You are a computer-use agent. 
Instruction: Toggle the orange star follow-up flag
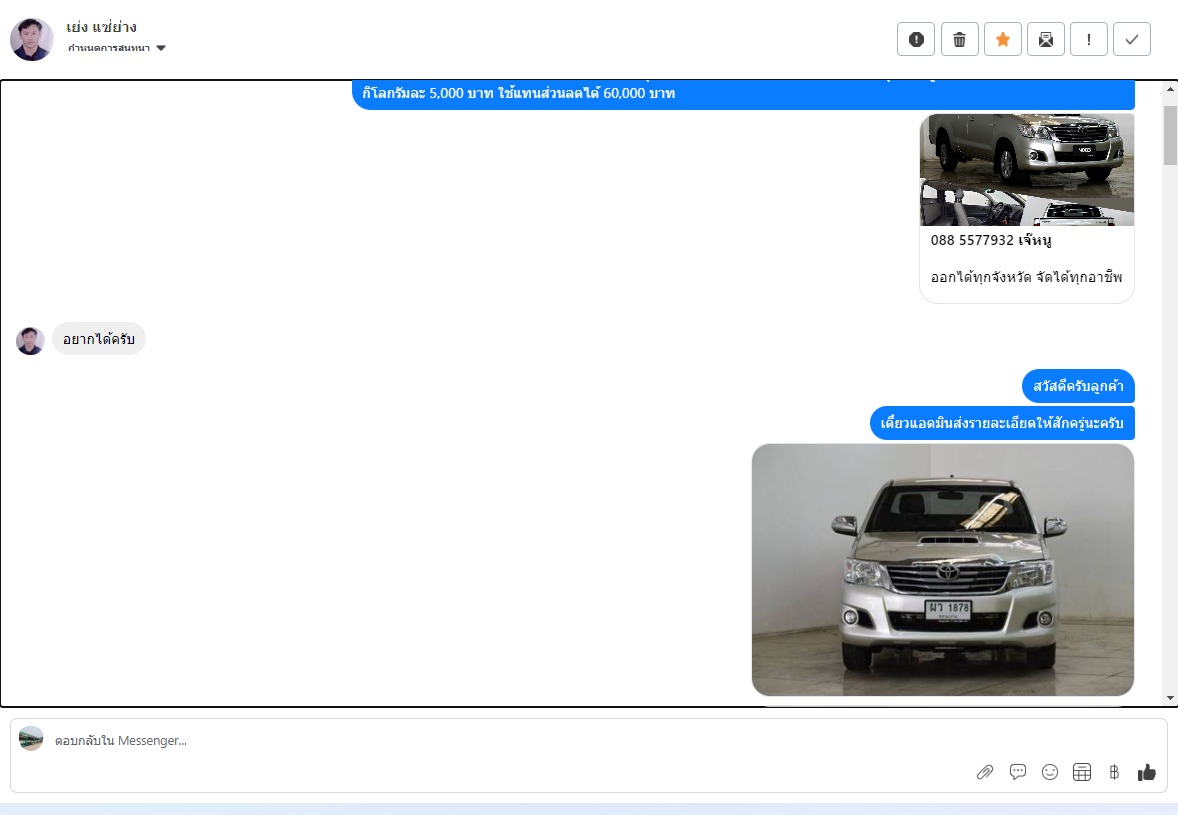click(1002, 39)
